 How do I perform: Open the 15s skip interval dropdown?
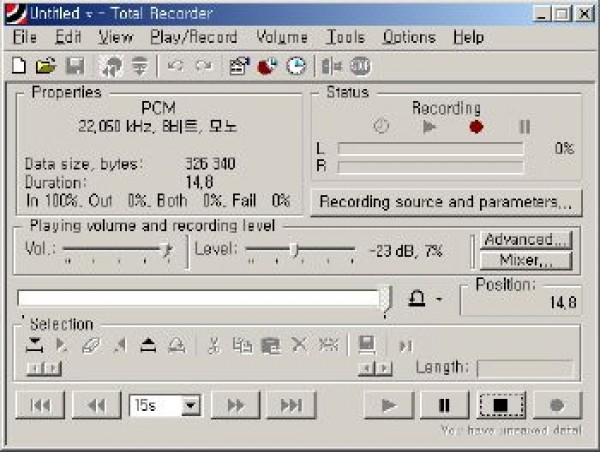[x=191, y=405]
